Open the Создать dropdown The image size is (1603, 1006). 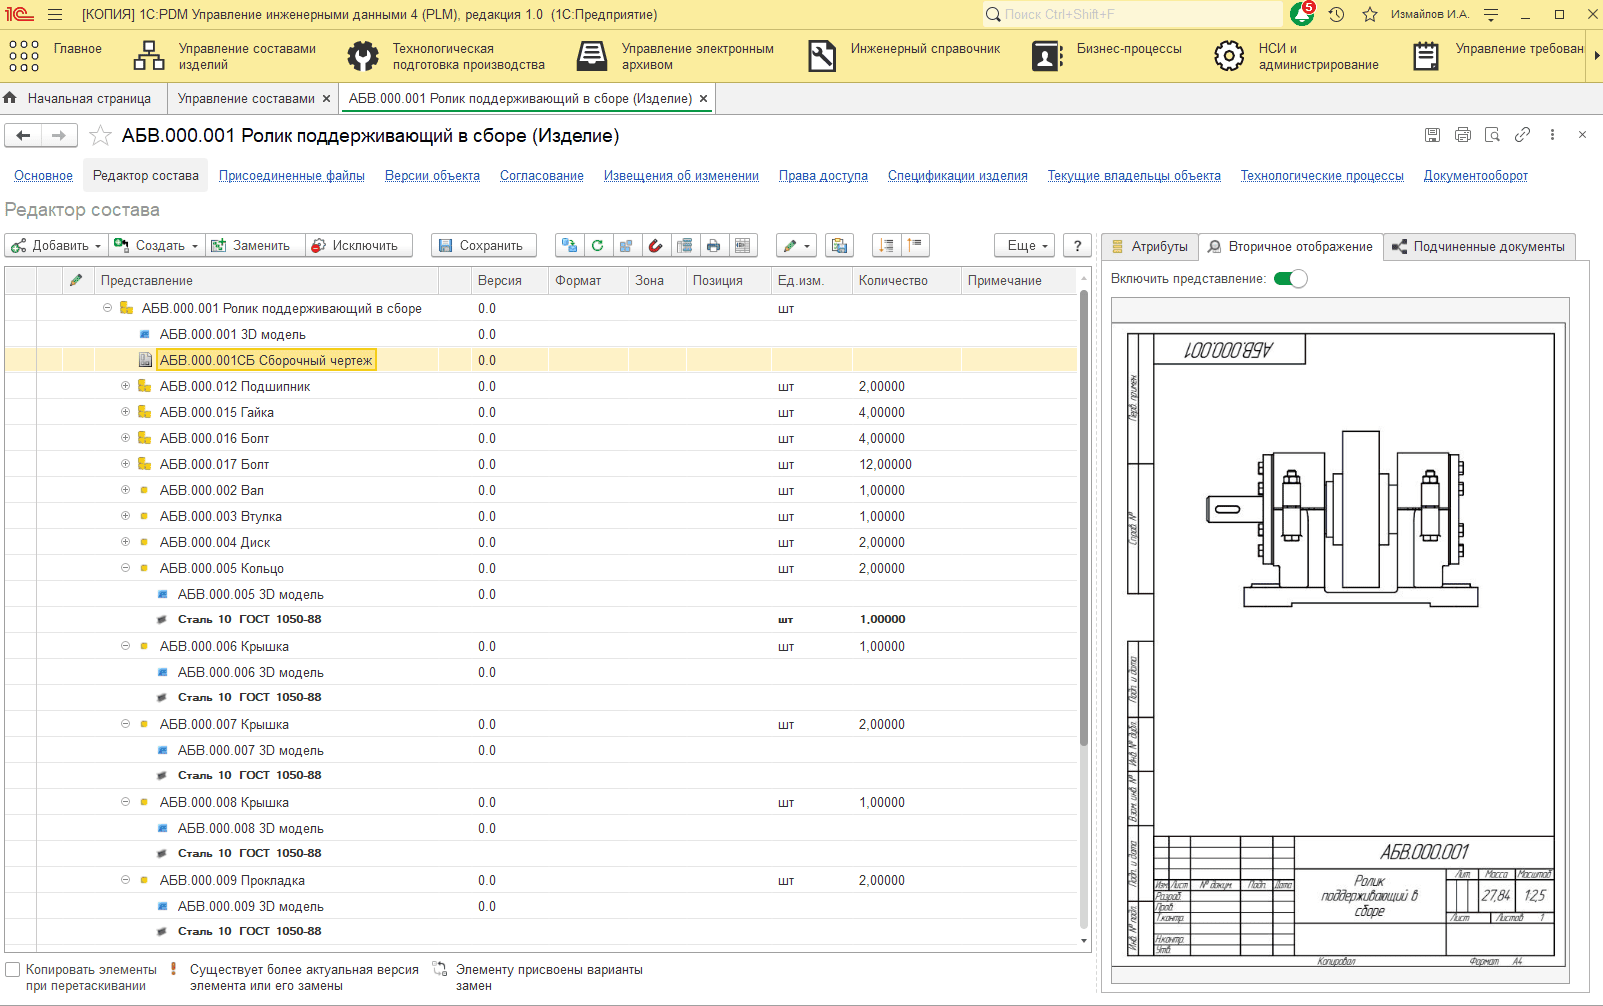(156, 245)
